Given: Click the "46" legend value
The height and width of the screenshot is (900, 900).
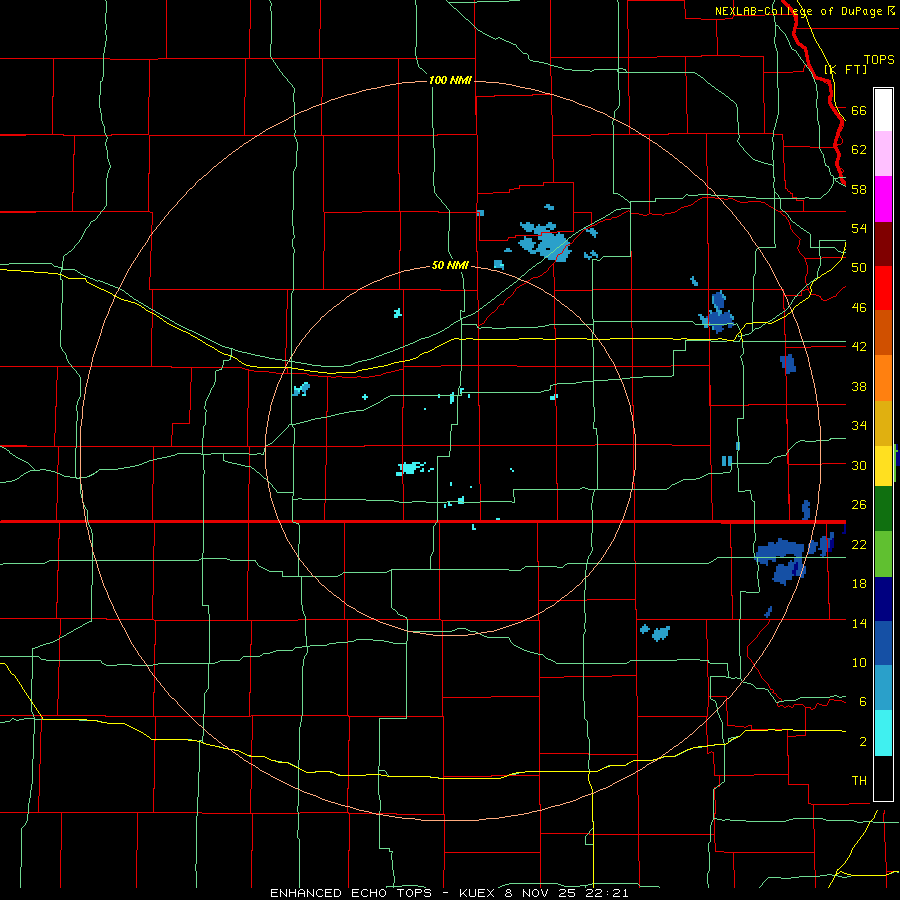Looking at the screenshot, I should pyautogui.click(x=859, y=307).
